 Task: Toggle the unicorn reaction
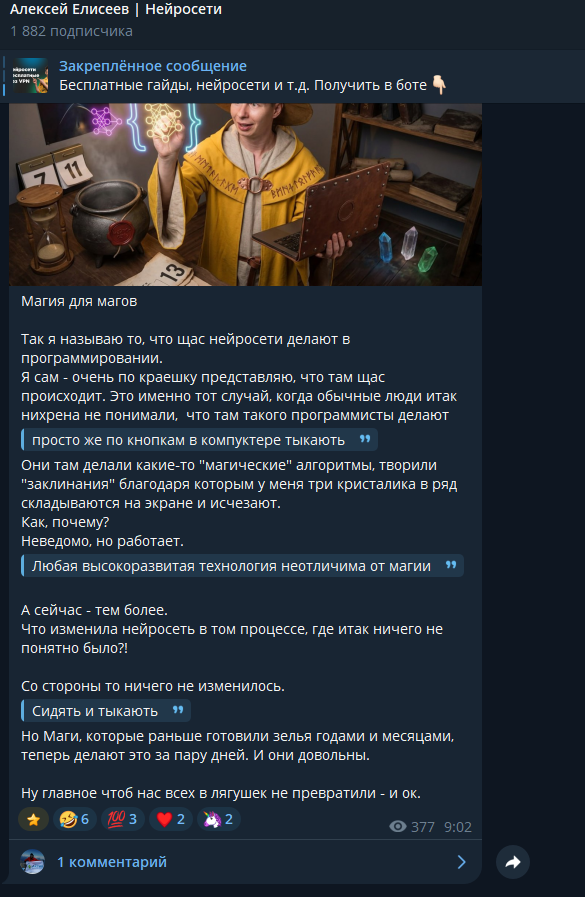coord(218,819)
